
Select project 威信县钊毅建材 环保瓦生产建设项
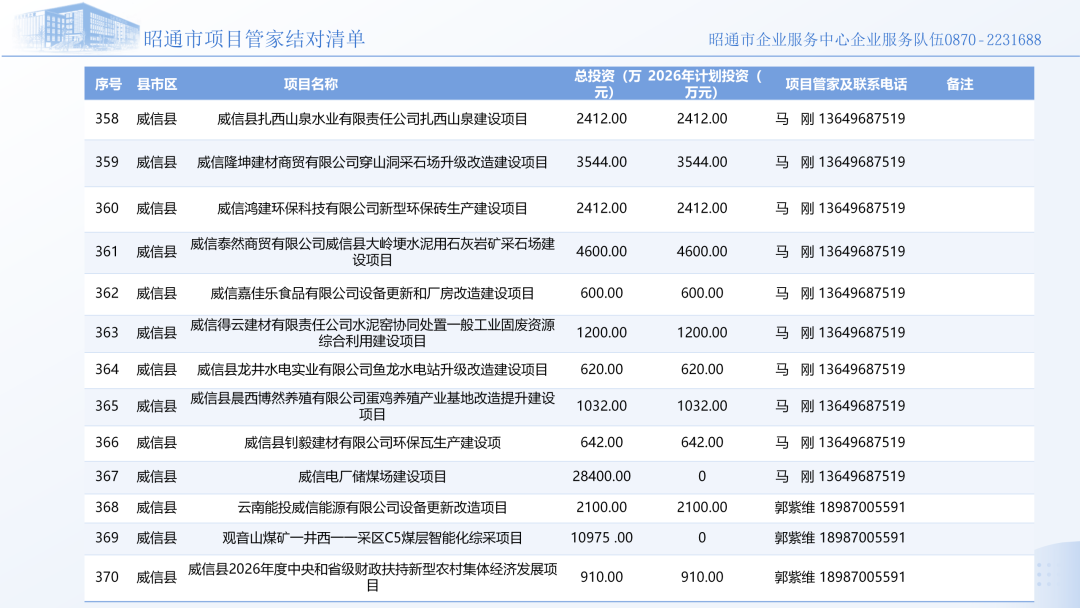[372, 443]
